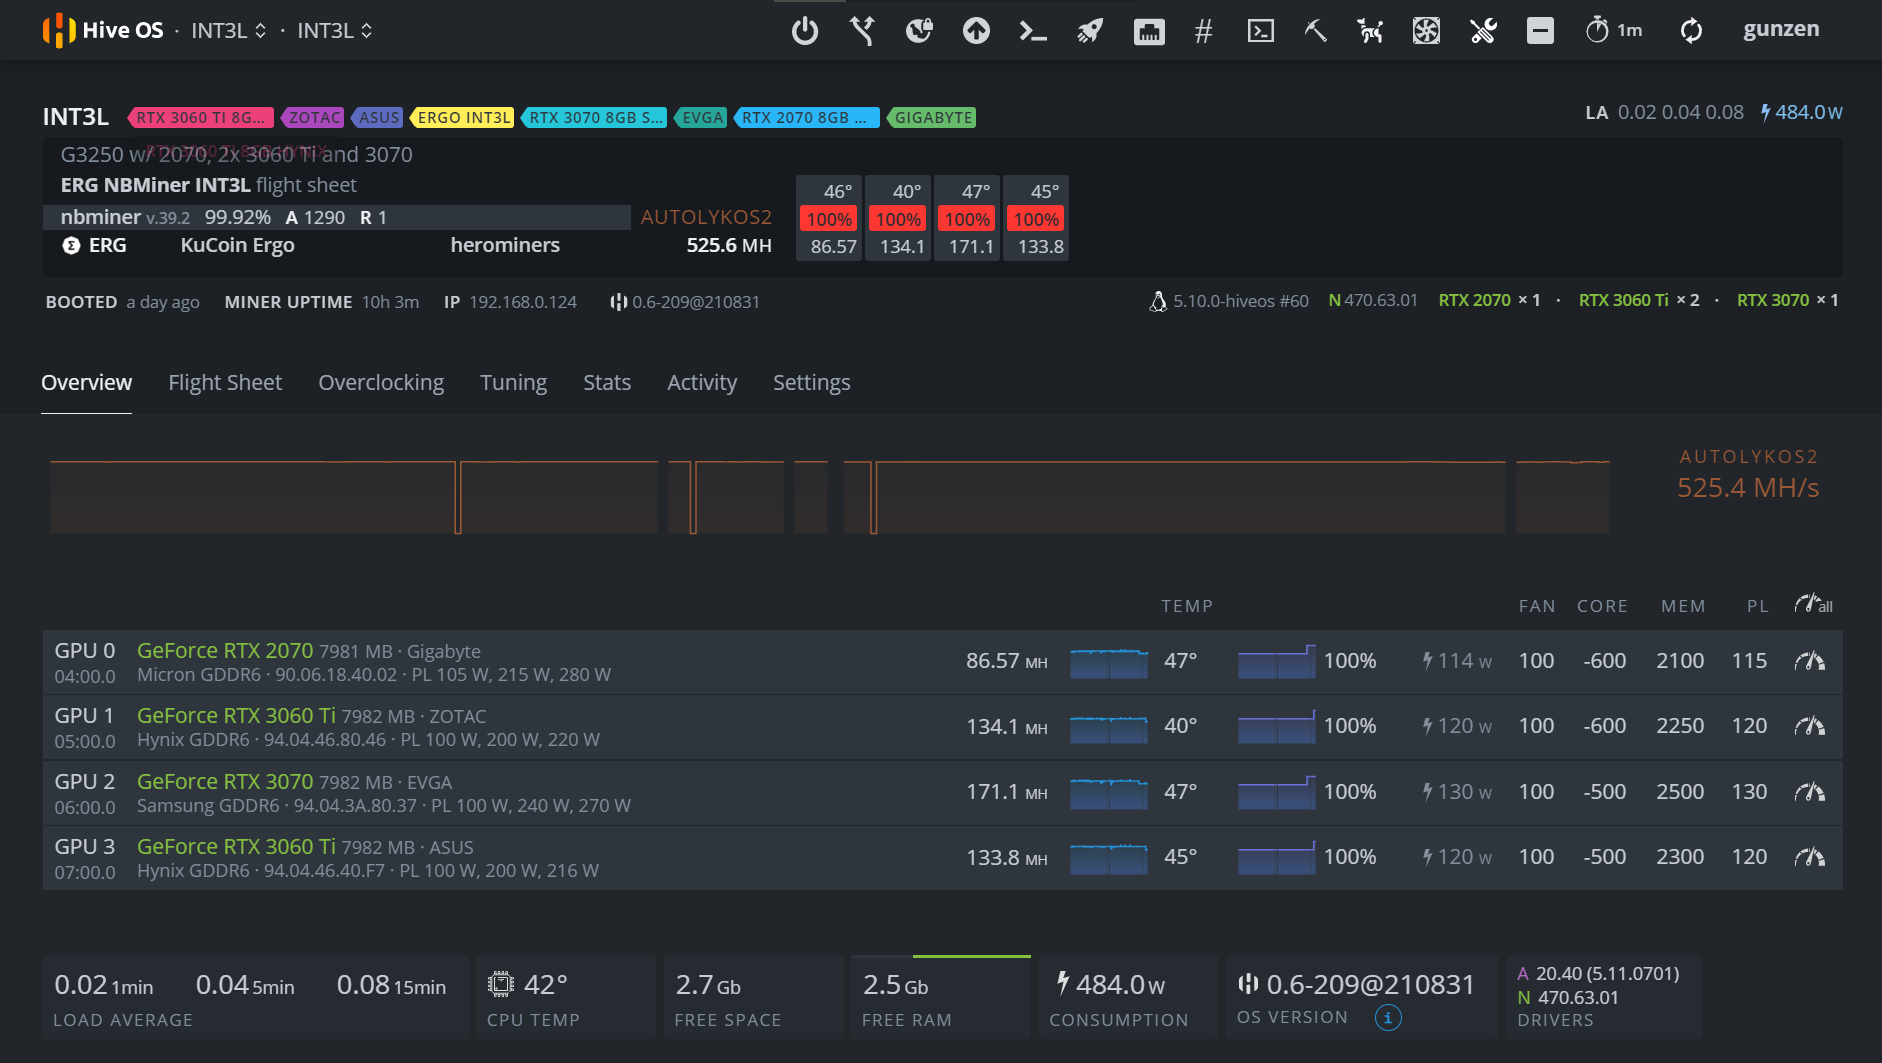Click the power actions icon
The width and height of the screenshot is (1882, 1063).
805,31
